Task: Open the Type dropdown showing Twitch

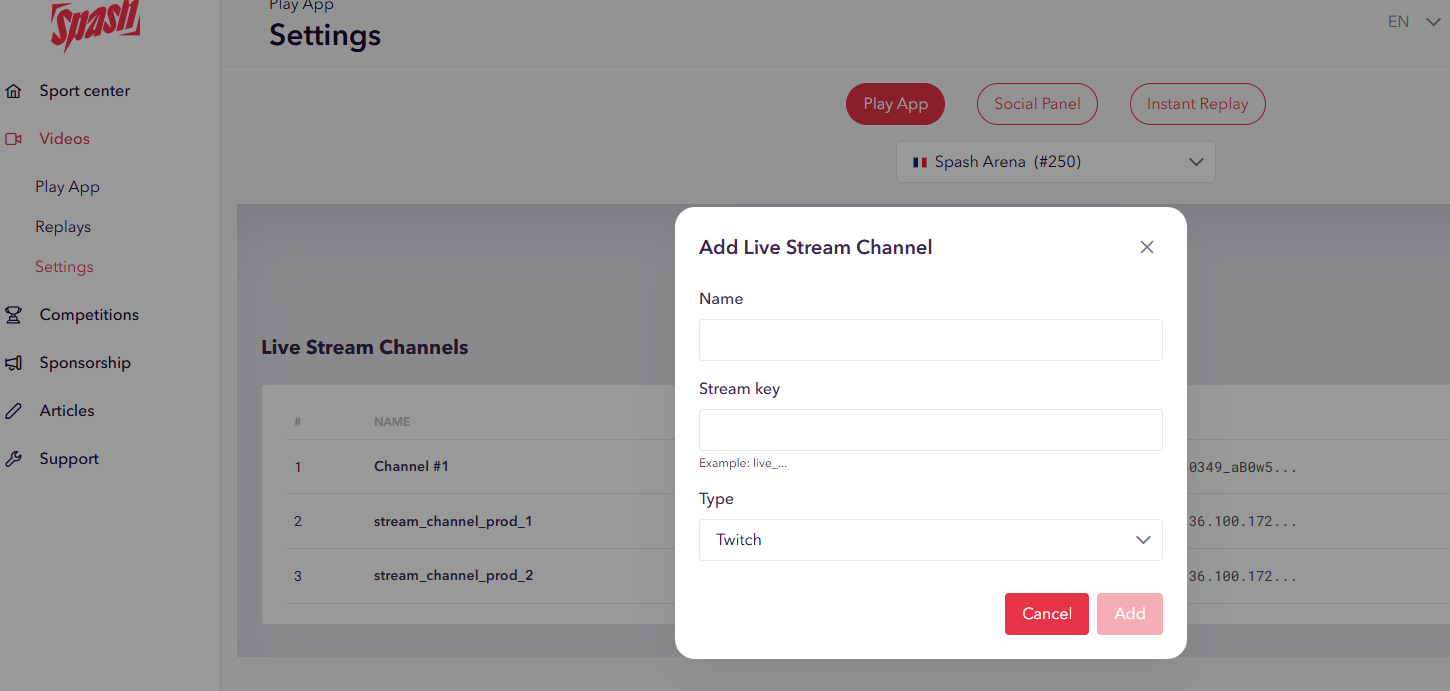Action: tap(930, 540)
